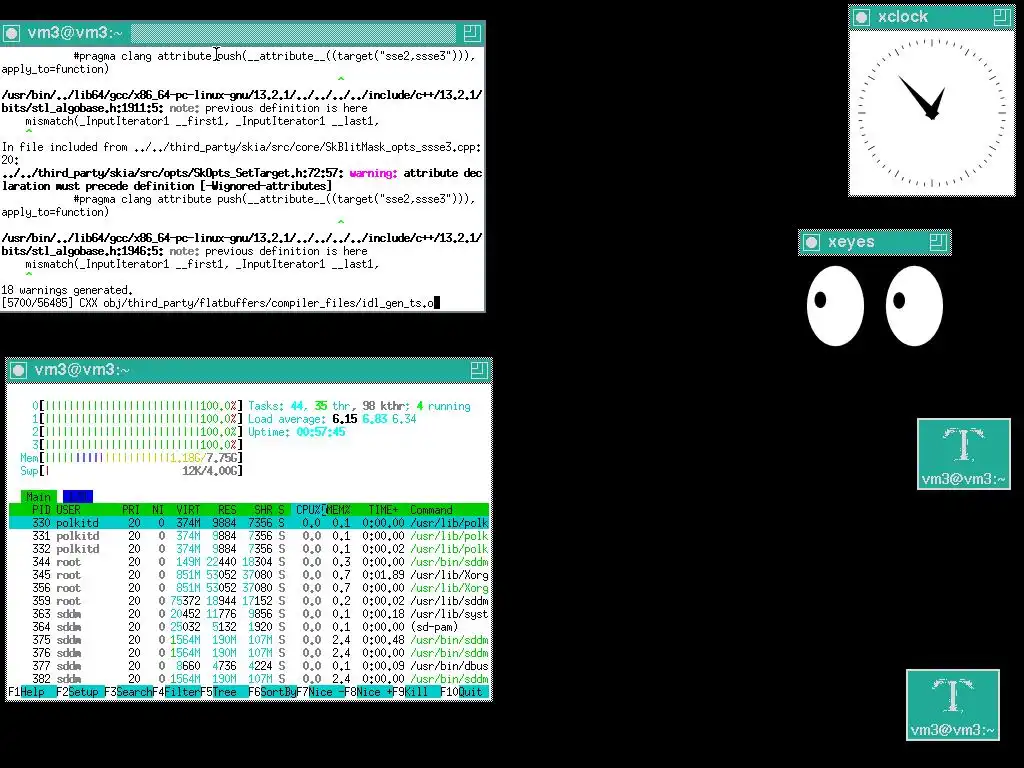The image size is (1024, 768).
Task: Select process row PID 345 Xorg
Action: coord(249,575)
